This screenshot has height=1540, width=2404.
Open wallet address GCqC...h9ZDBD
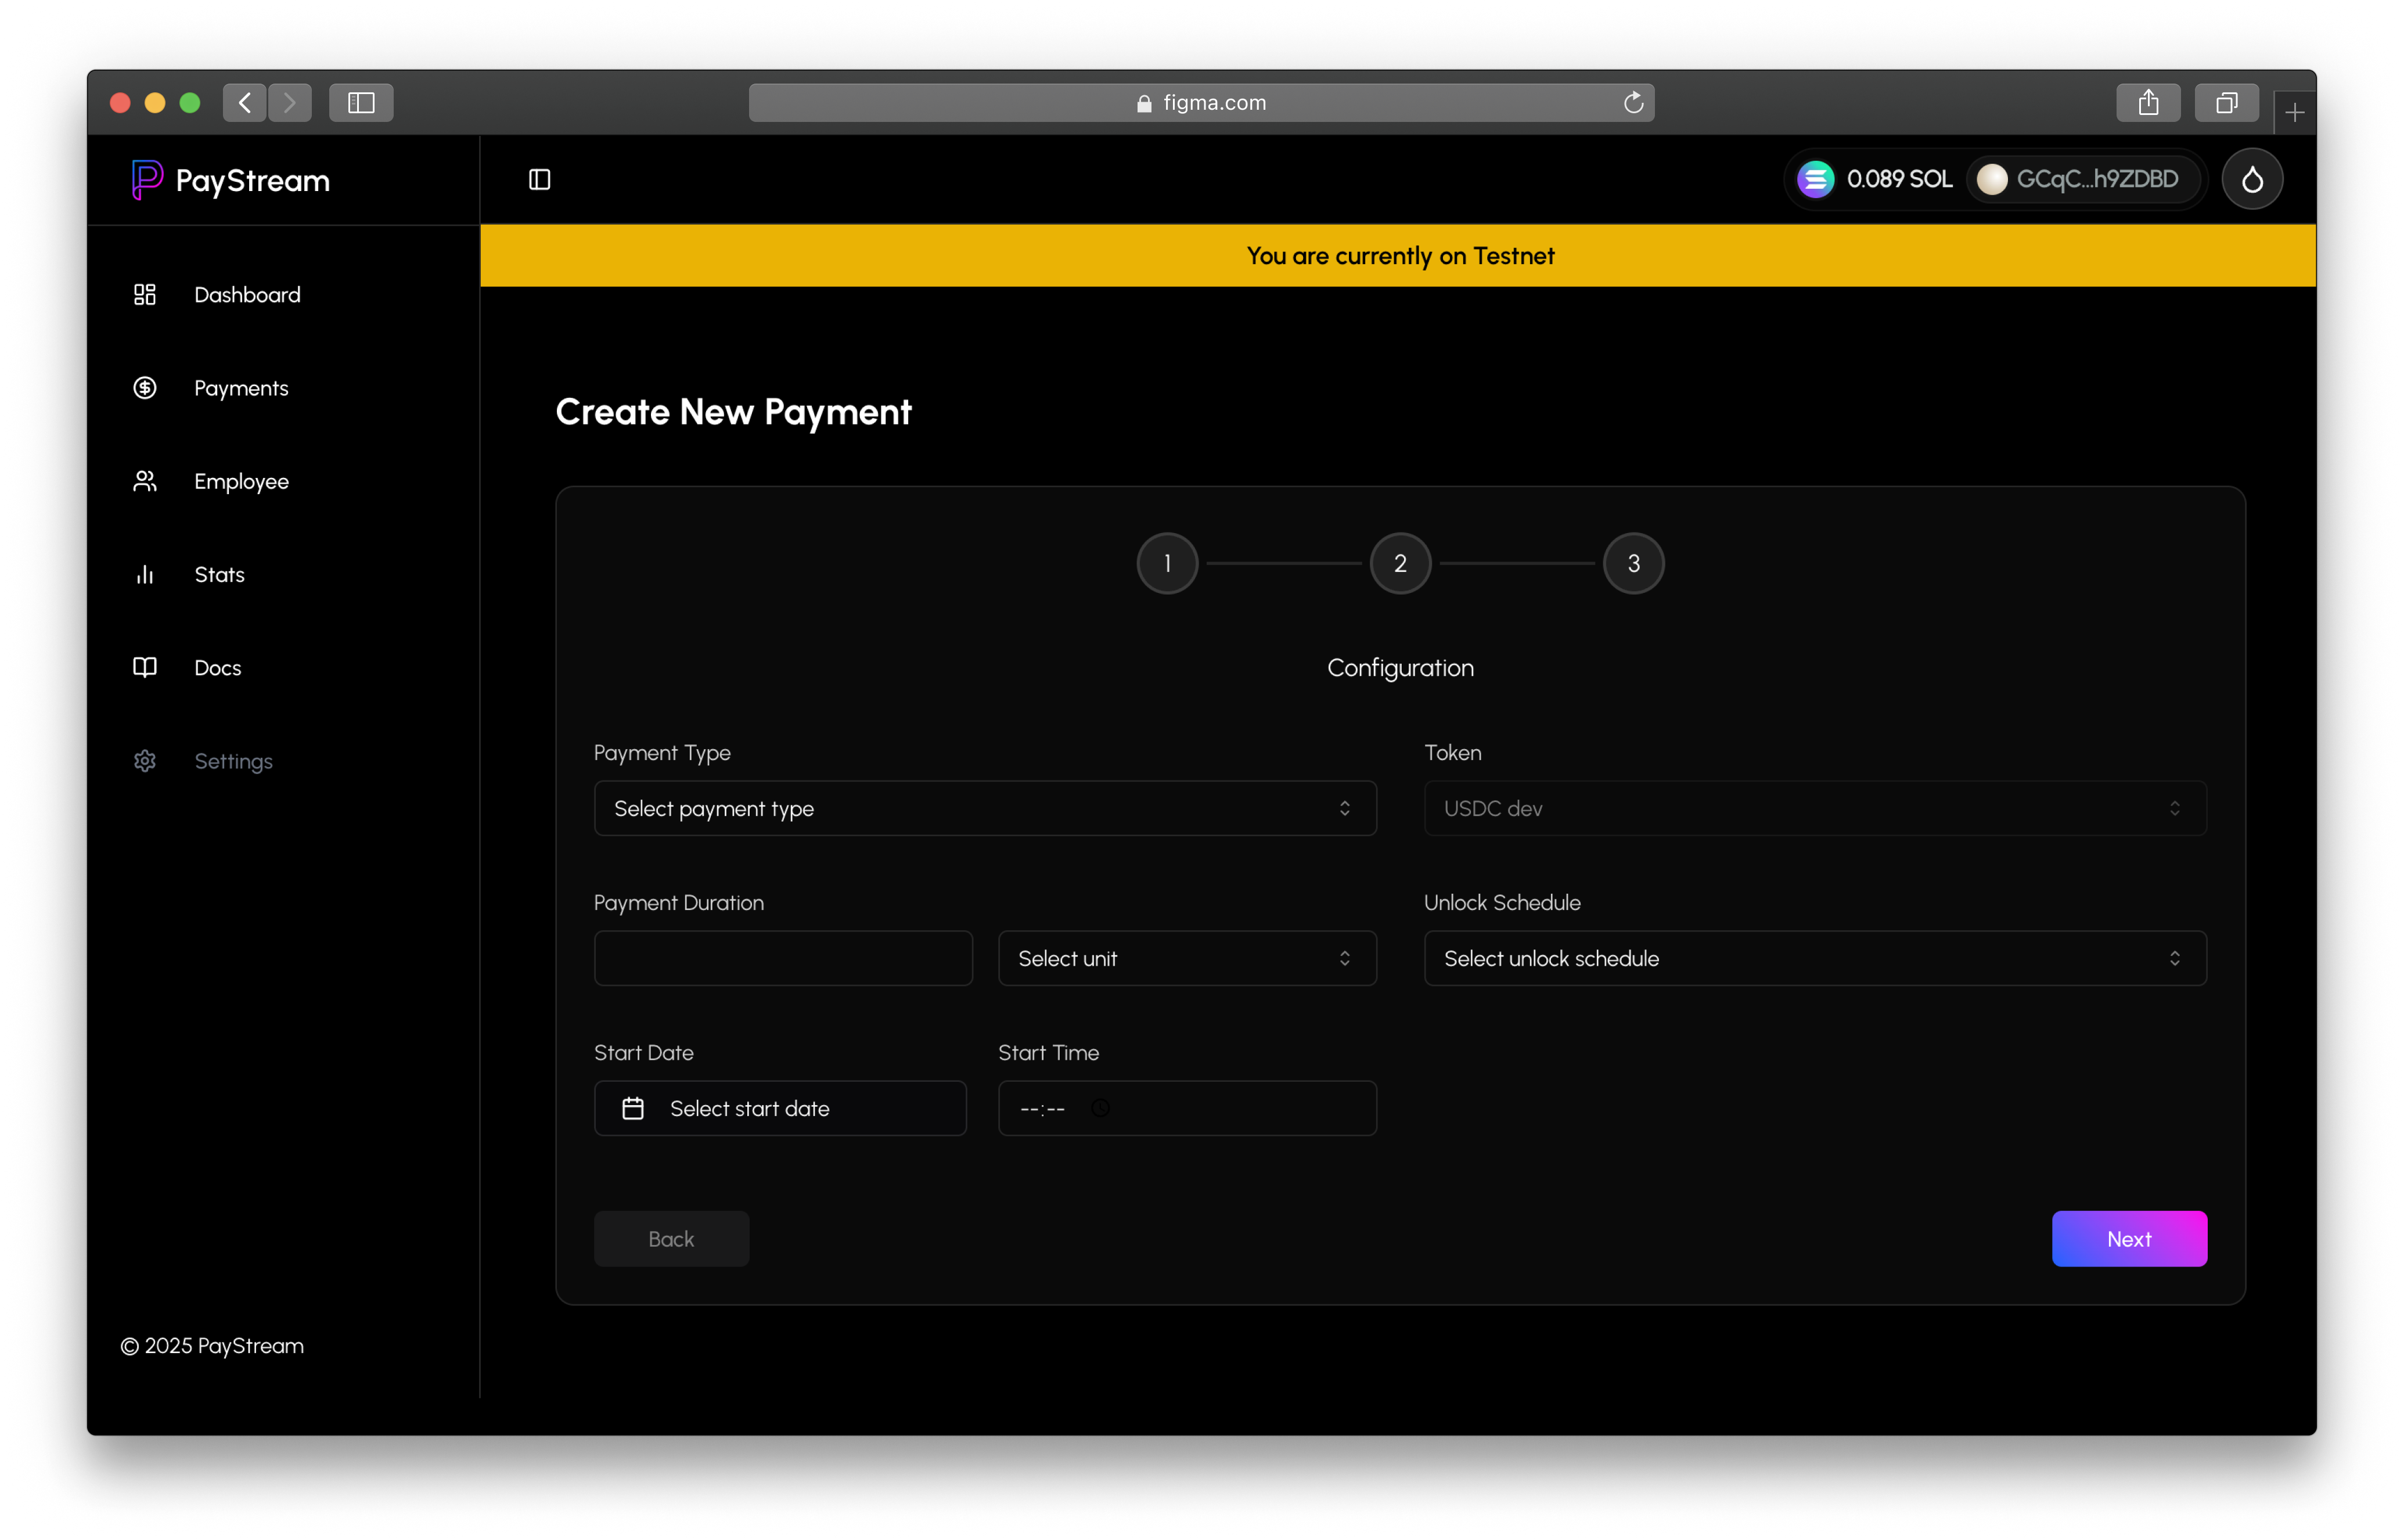coord(2084,180)
